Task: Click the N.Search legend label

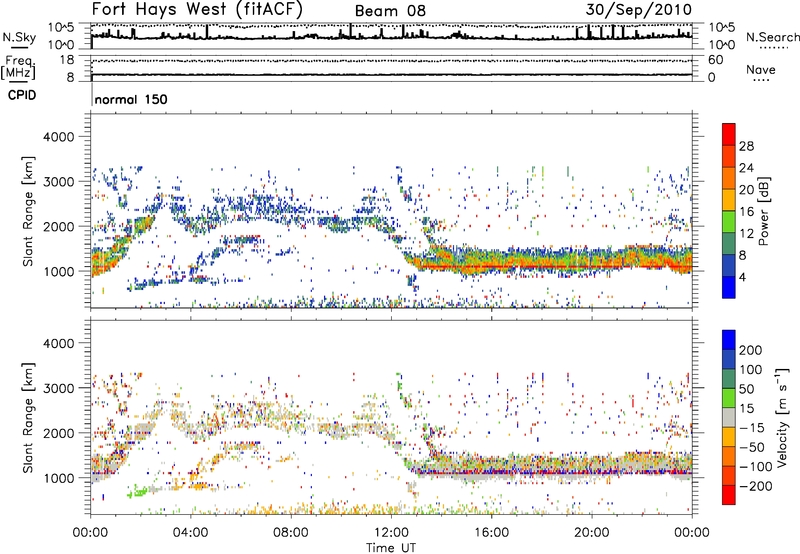Action: [x=772, y=37]
